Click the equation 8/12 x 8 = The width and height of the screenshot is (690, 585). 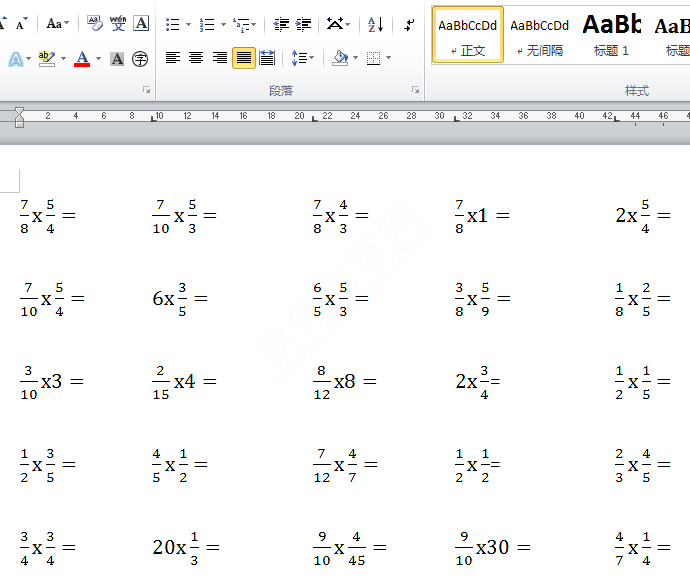[345, 382]
